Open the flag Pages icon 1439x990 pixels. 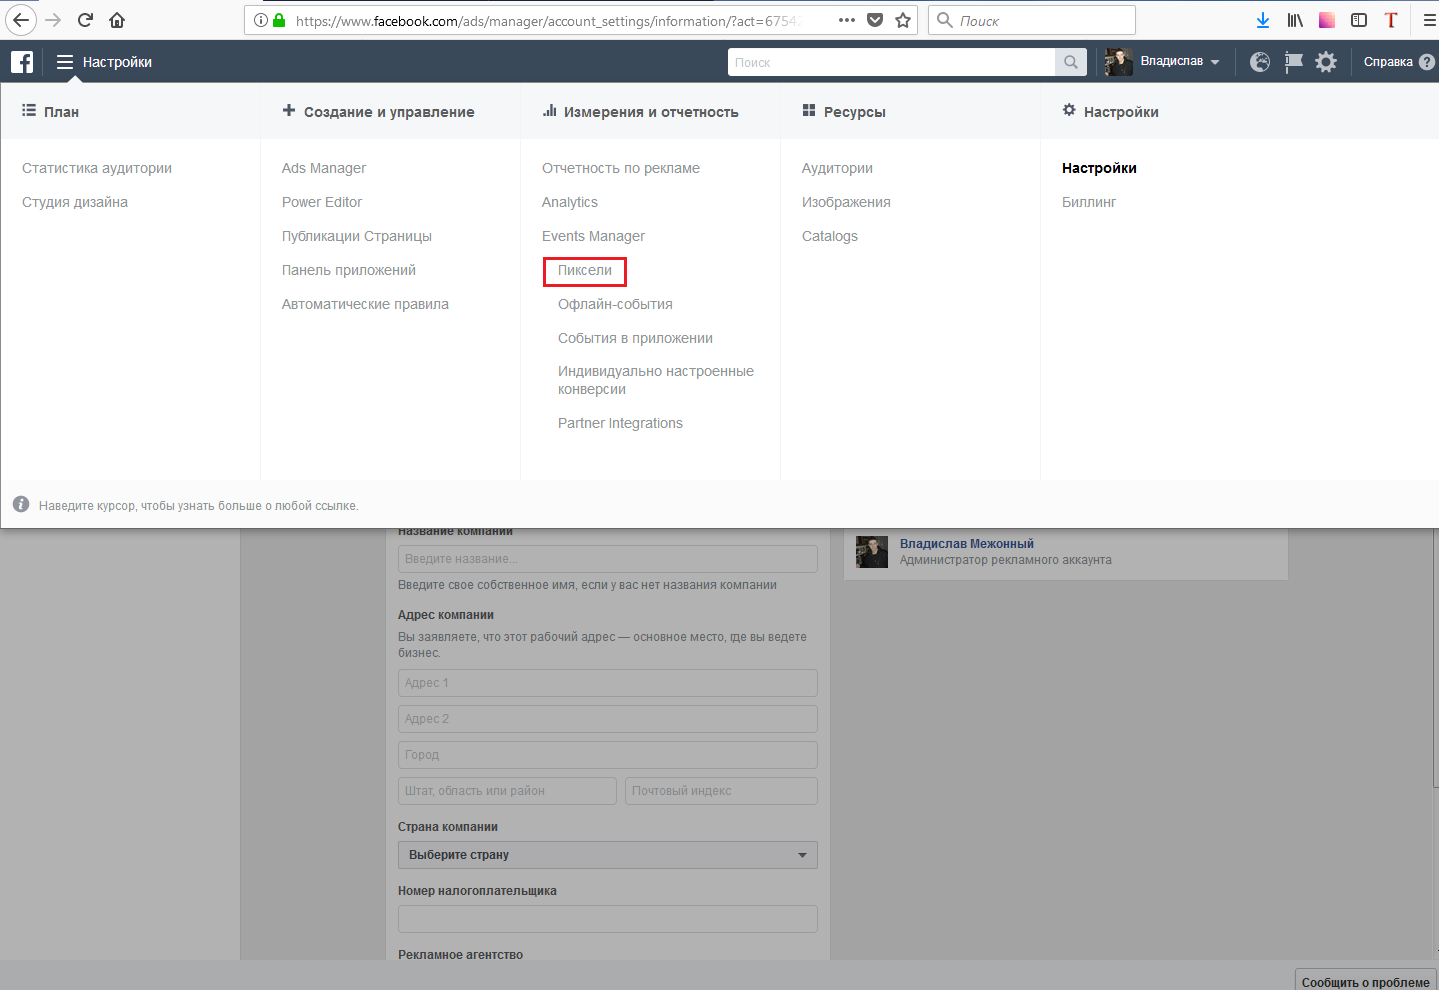(1293, 62)
